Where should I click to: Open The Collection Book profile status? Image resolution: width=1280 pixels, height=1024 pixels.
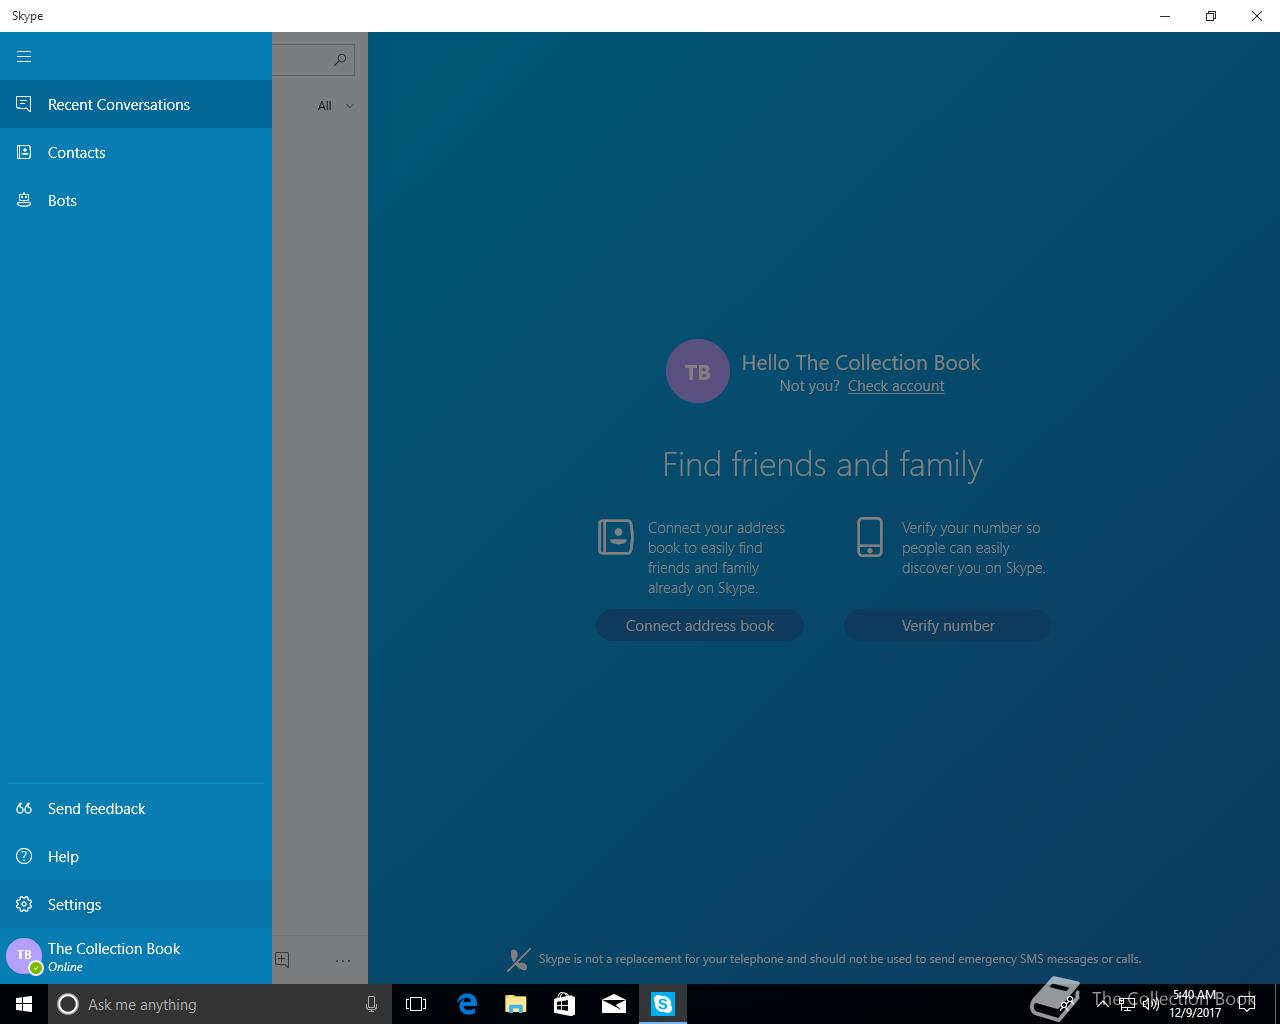(136, 956)
